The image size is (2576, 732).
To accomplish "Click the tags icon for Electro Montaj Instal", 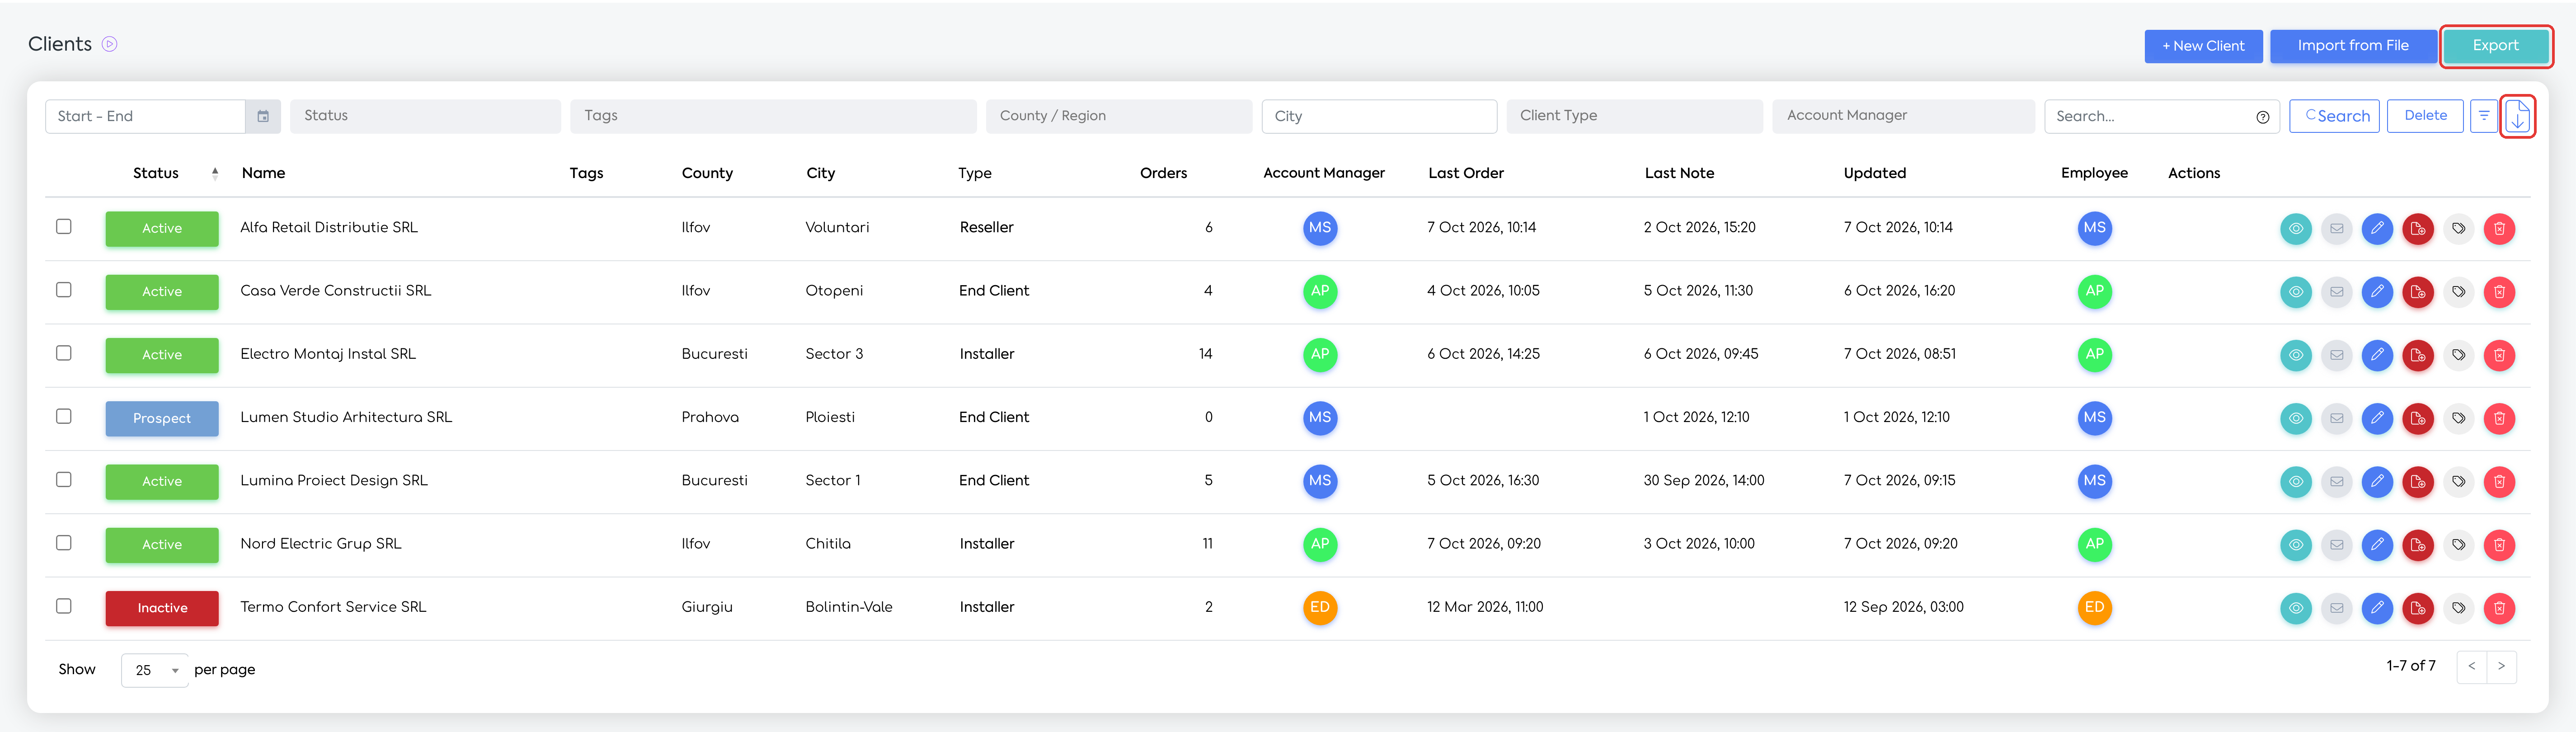I will coord(2458,355).
